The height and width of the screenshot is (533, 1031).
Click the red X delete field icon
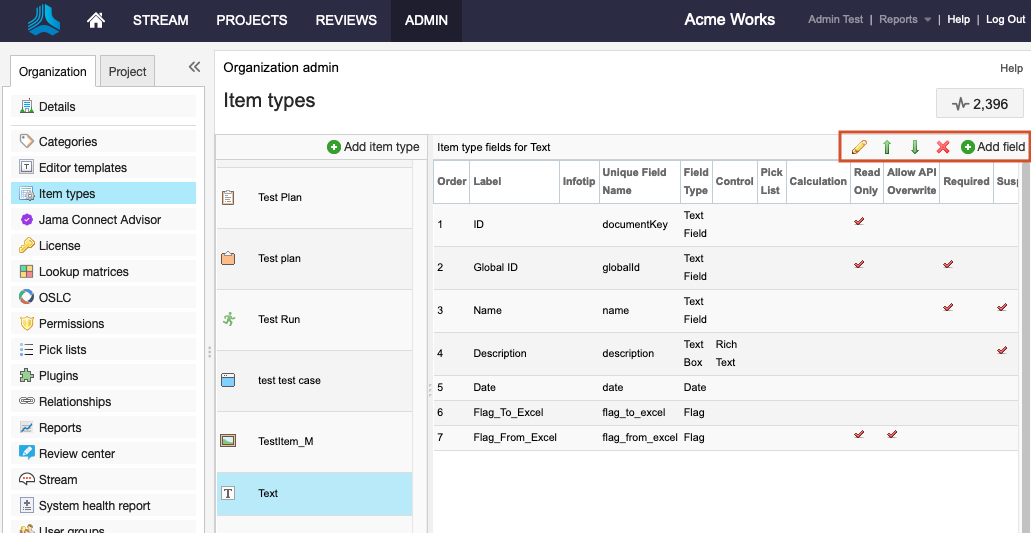point(943,147)
